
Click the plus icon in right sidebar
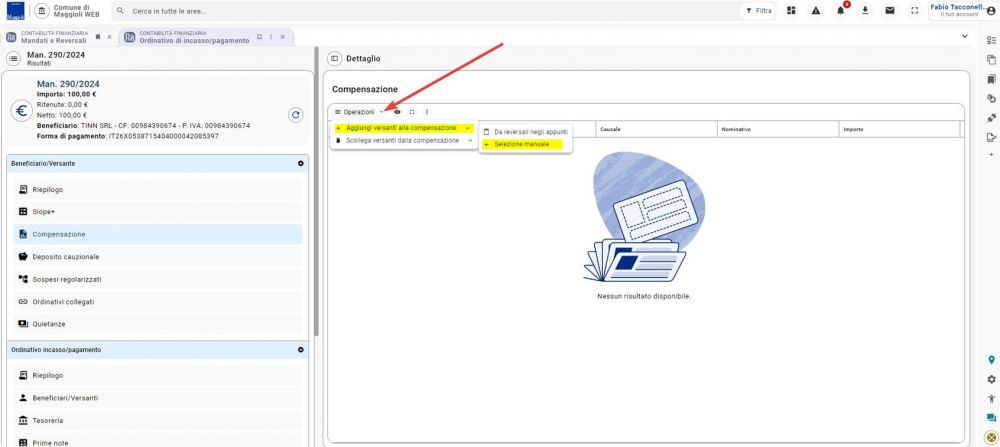click(991, 155)
